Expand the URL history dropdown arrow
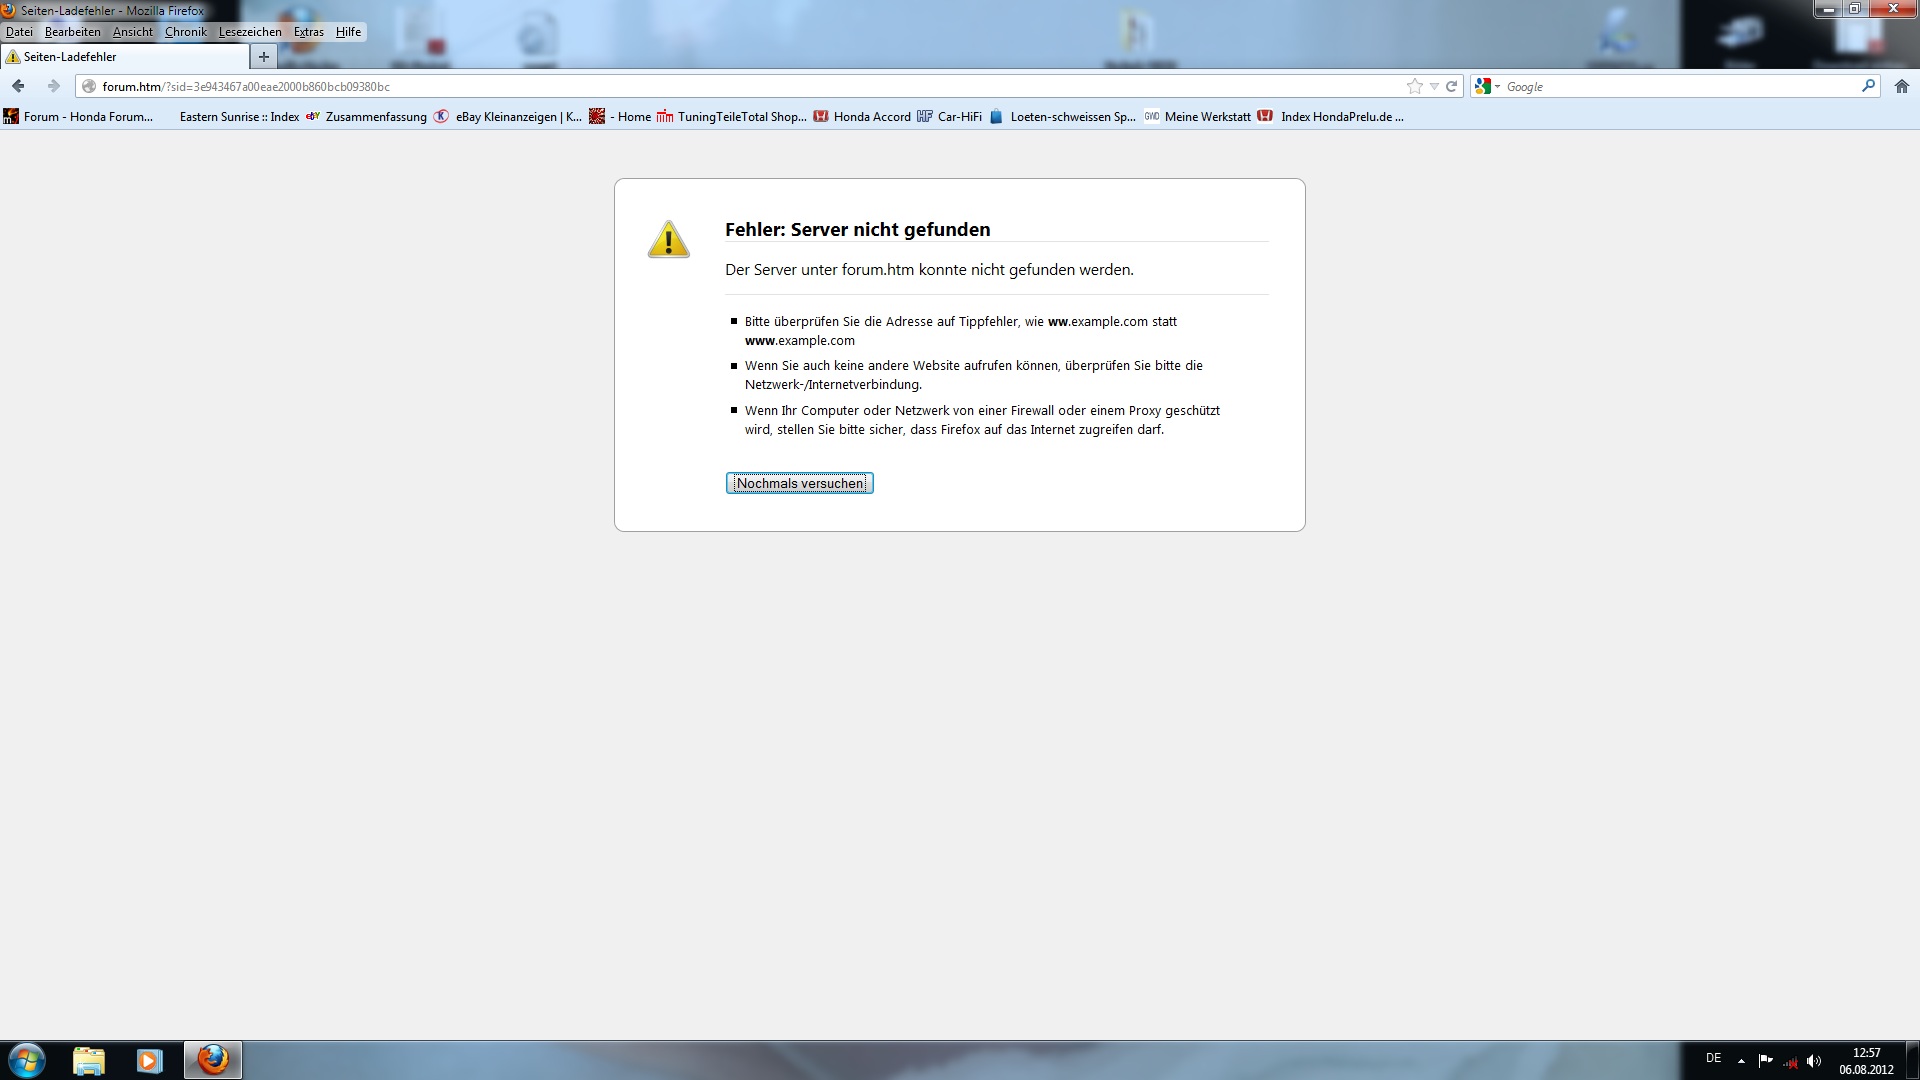Viewport: 1920px width, 1080px height. click(x=1434, y=86)
